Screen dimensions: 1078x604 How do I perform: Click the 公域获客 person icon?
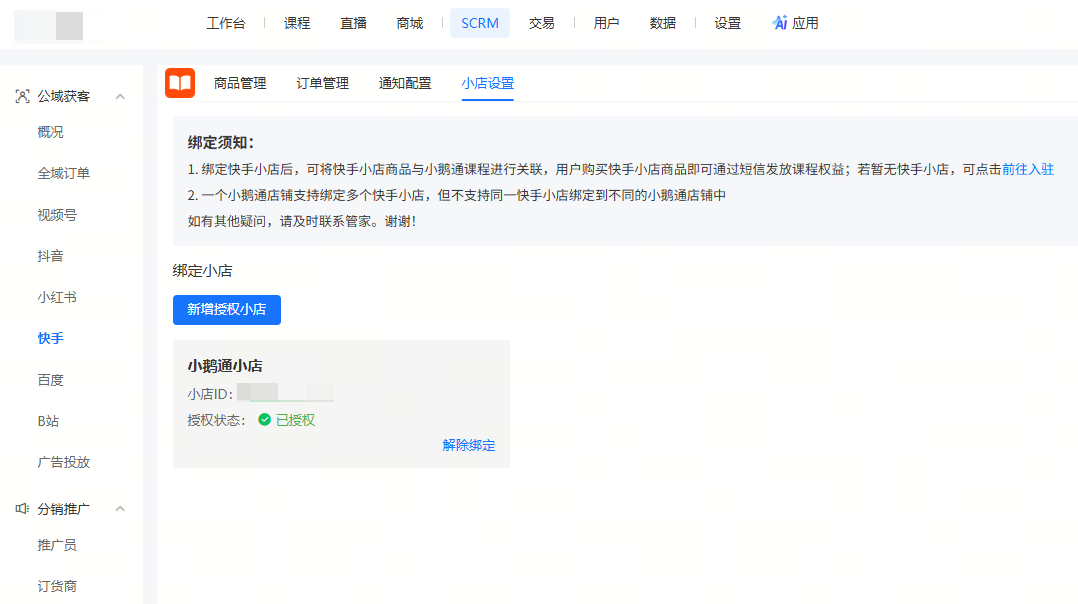point(23,96)
